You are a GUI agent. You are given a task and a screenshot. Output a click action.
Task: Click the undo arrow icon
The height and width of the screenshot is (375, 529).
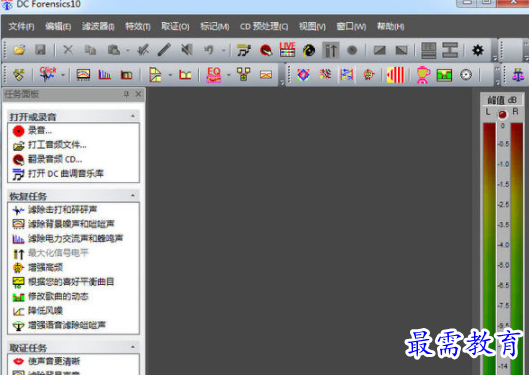click(x=208, y=50)
